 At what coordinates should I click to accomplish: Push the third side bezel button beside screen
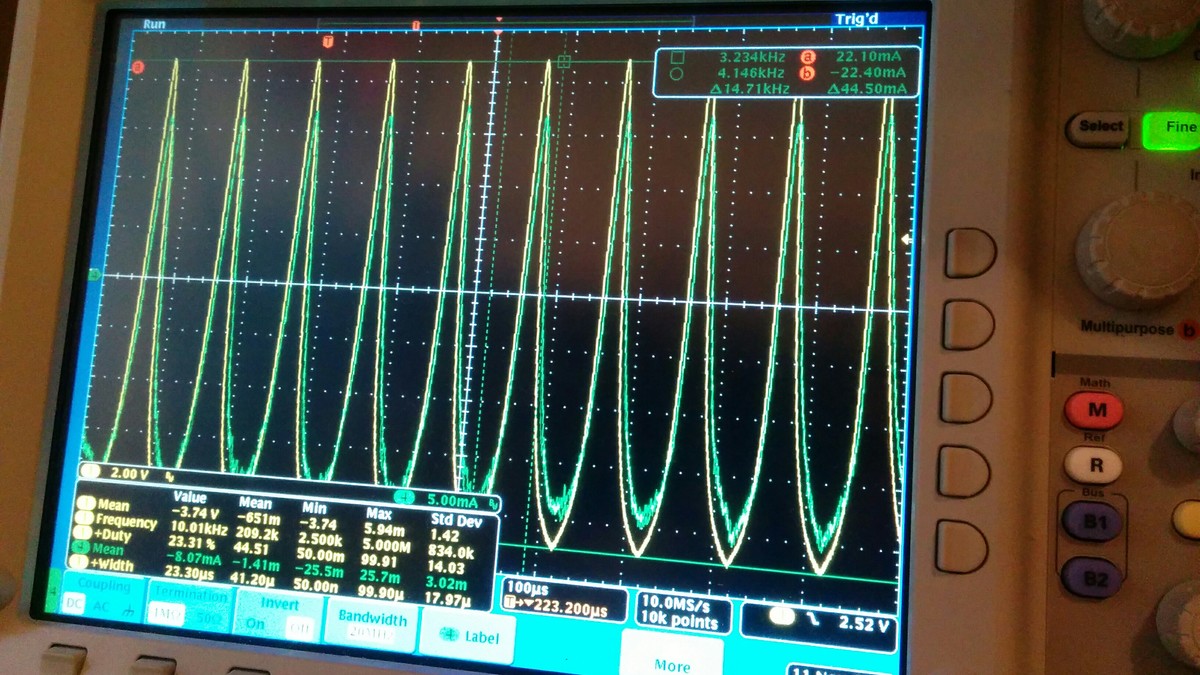tap(967, 397)
